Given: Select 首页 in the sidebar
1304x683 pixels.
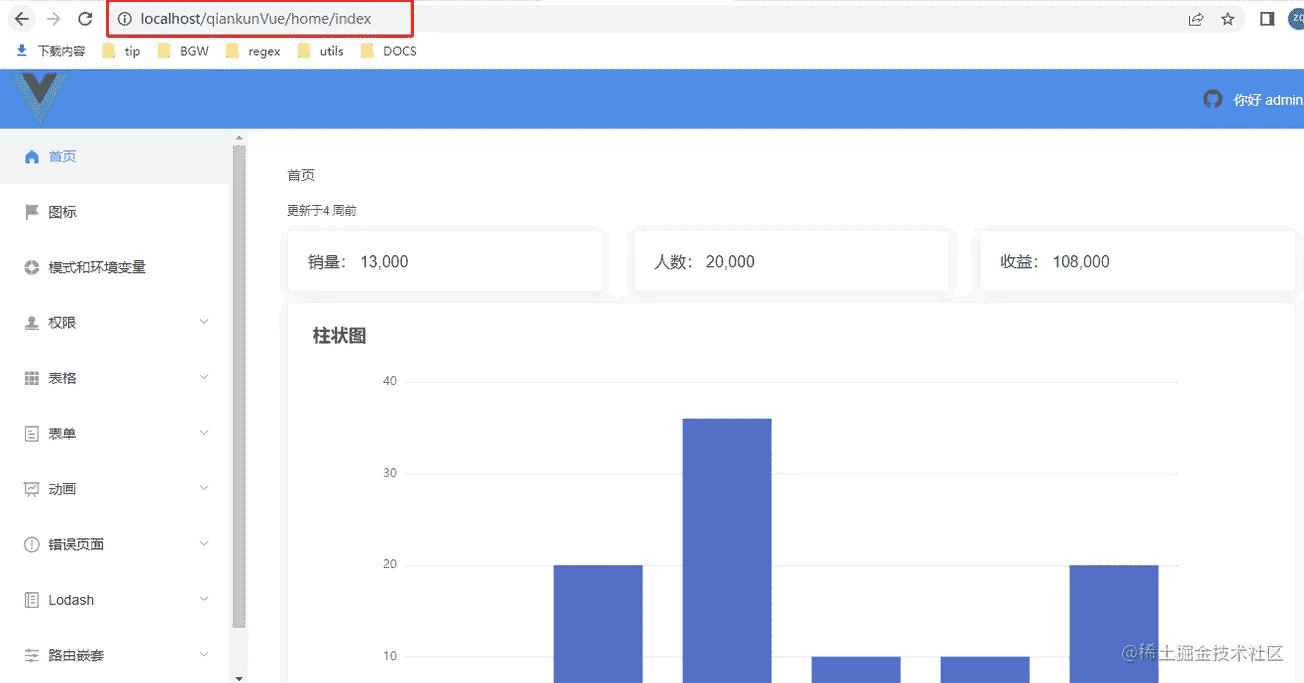Looking at the screenshot, I should pyautogui.click(x=62, y=157).
